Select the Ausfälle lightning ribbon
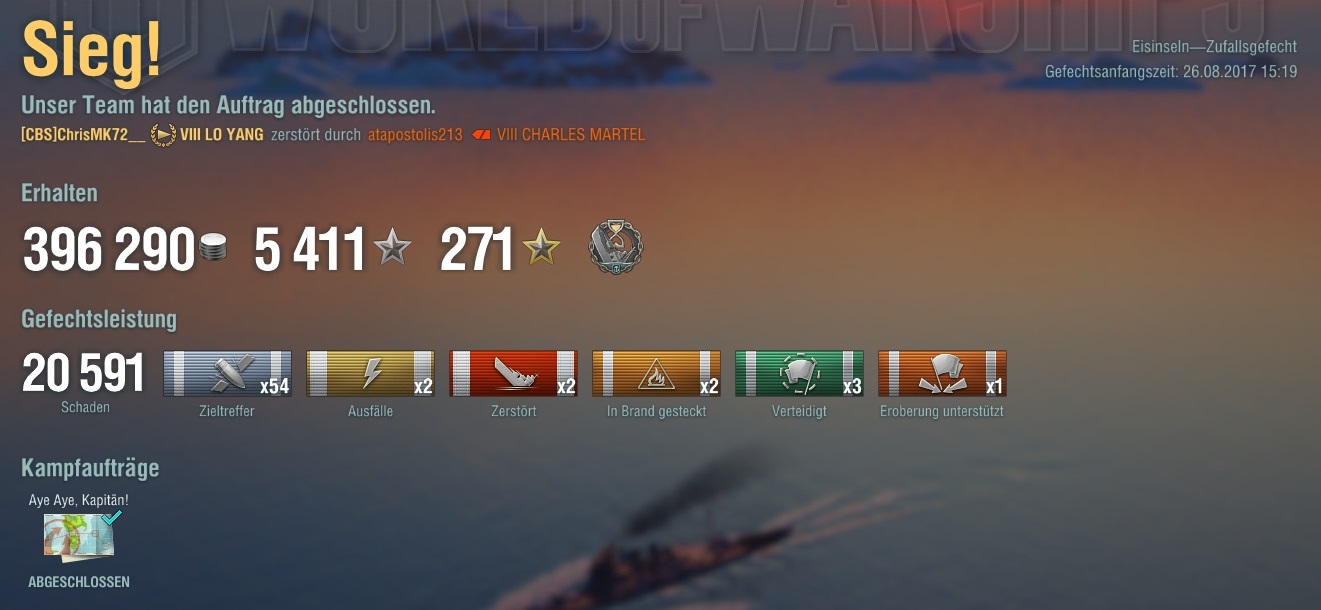The image size is (1321, 610). coord(371,374)
